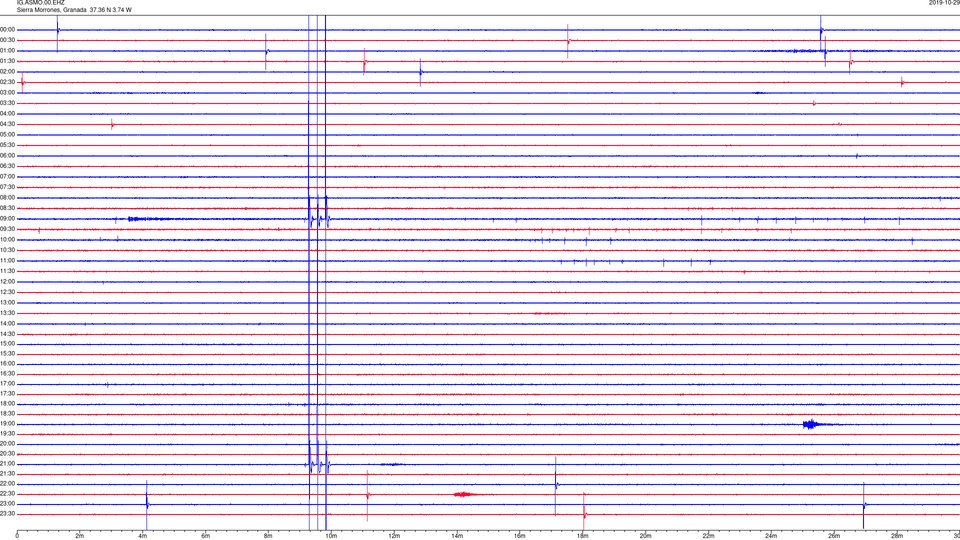Viewport: 960px width, 540px height.
Task: Select the 10:00 time label
Action: [x=8, y=239]
